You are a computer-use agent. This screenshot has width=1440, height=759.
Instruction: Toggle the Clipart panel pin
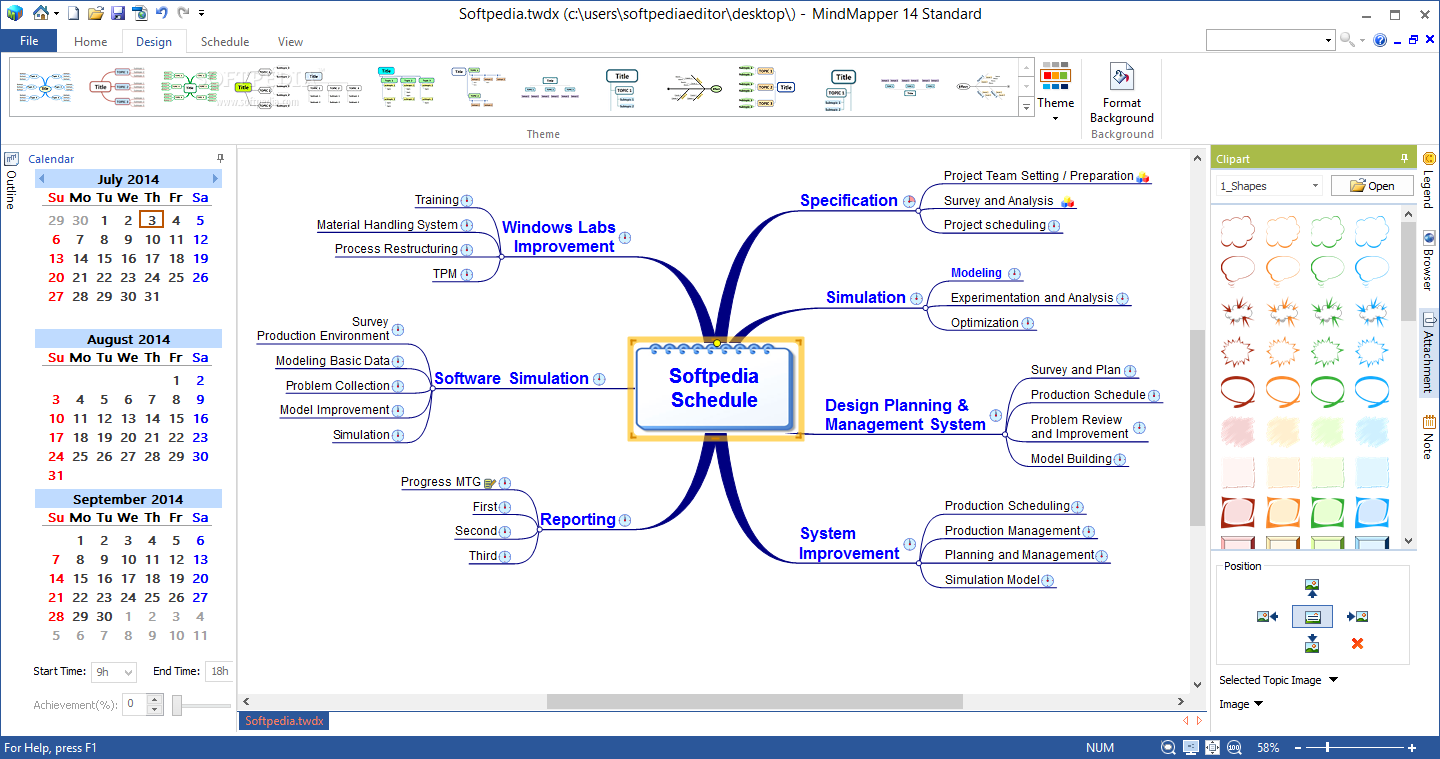[x=1404, y=158]
